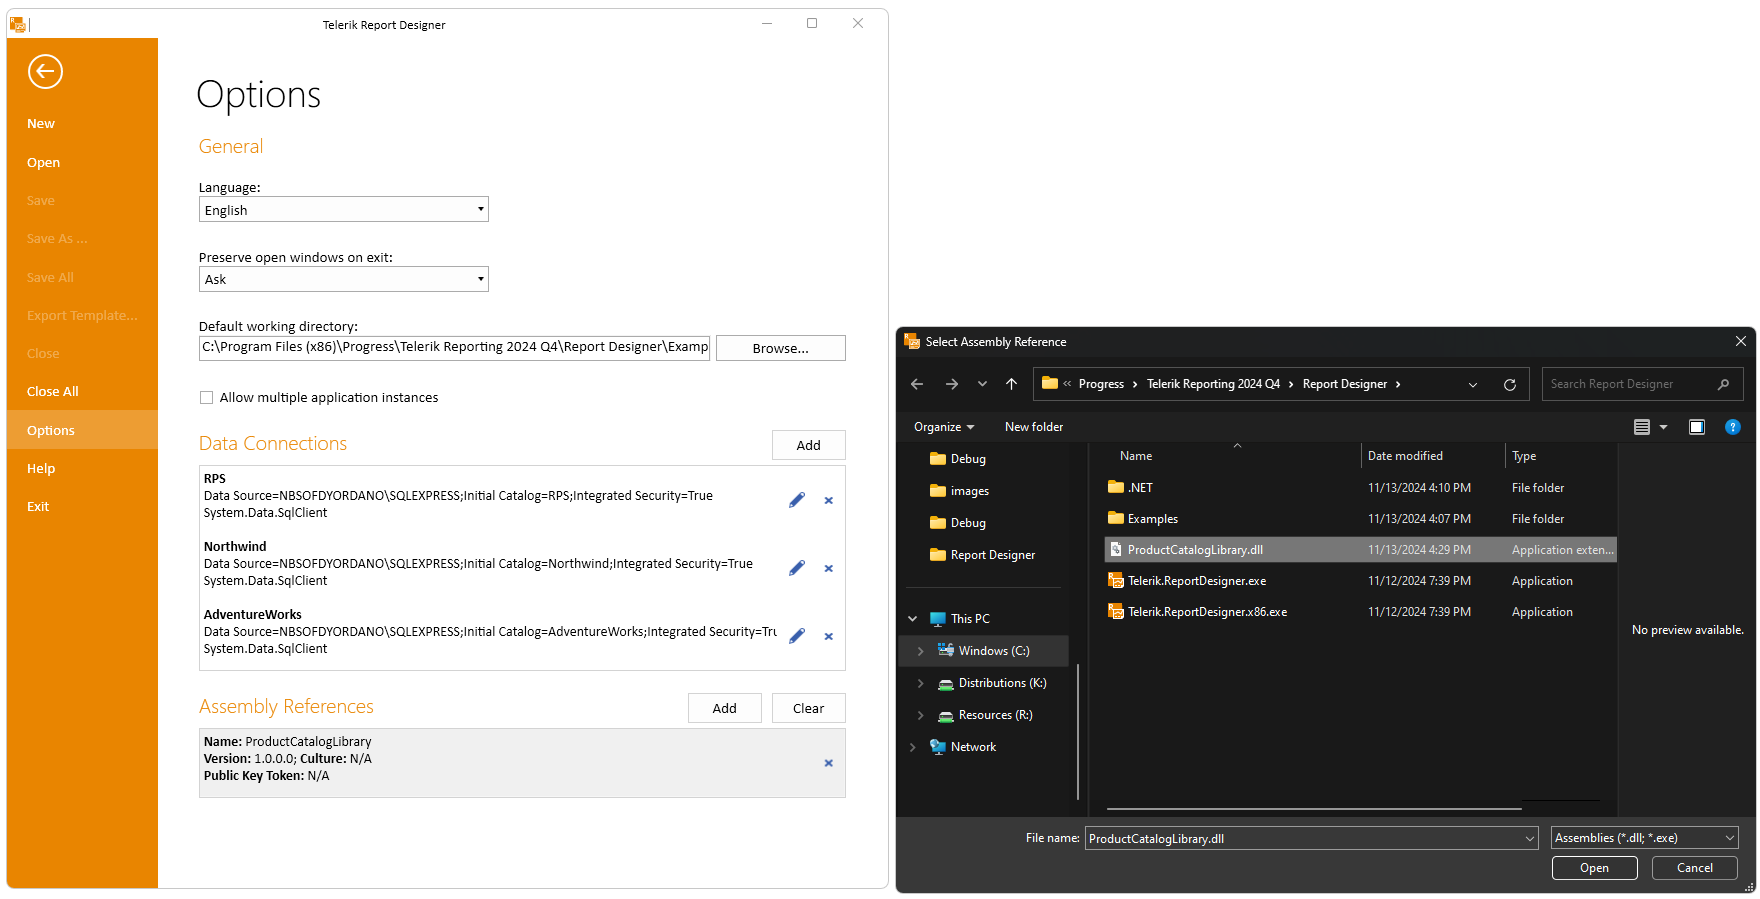Select the Help menu item
The width and height of the screenshot is (1760, 899).
coord(41,469)
